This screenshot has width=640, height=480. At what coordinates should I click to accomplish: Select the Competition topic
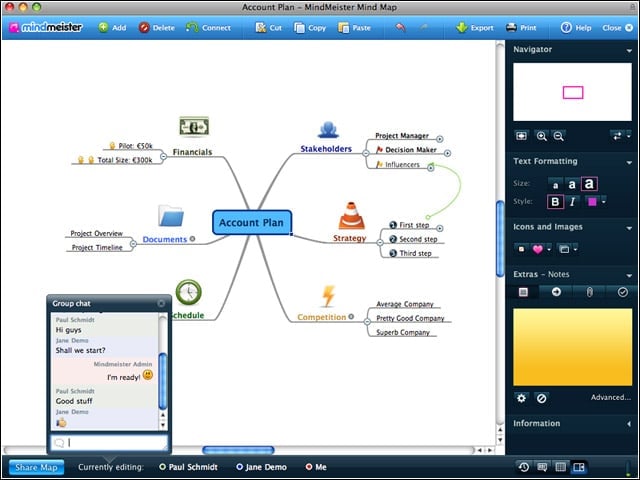(322, 317)
